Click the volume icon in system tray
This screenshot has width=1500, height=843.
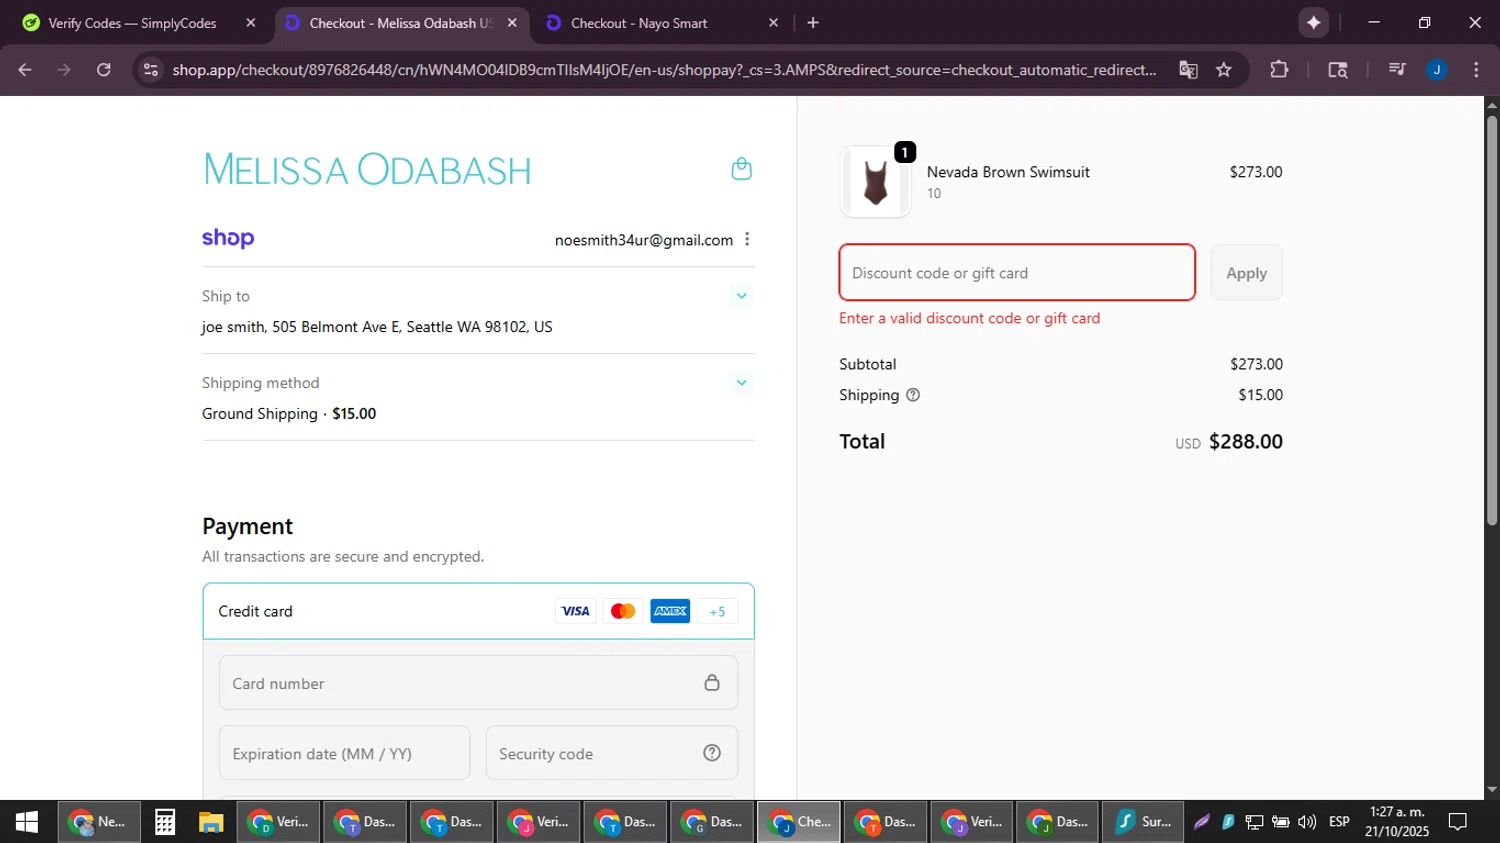[1307, 822]
